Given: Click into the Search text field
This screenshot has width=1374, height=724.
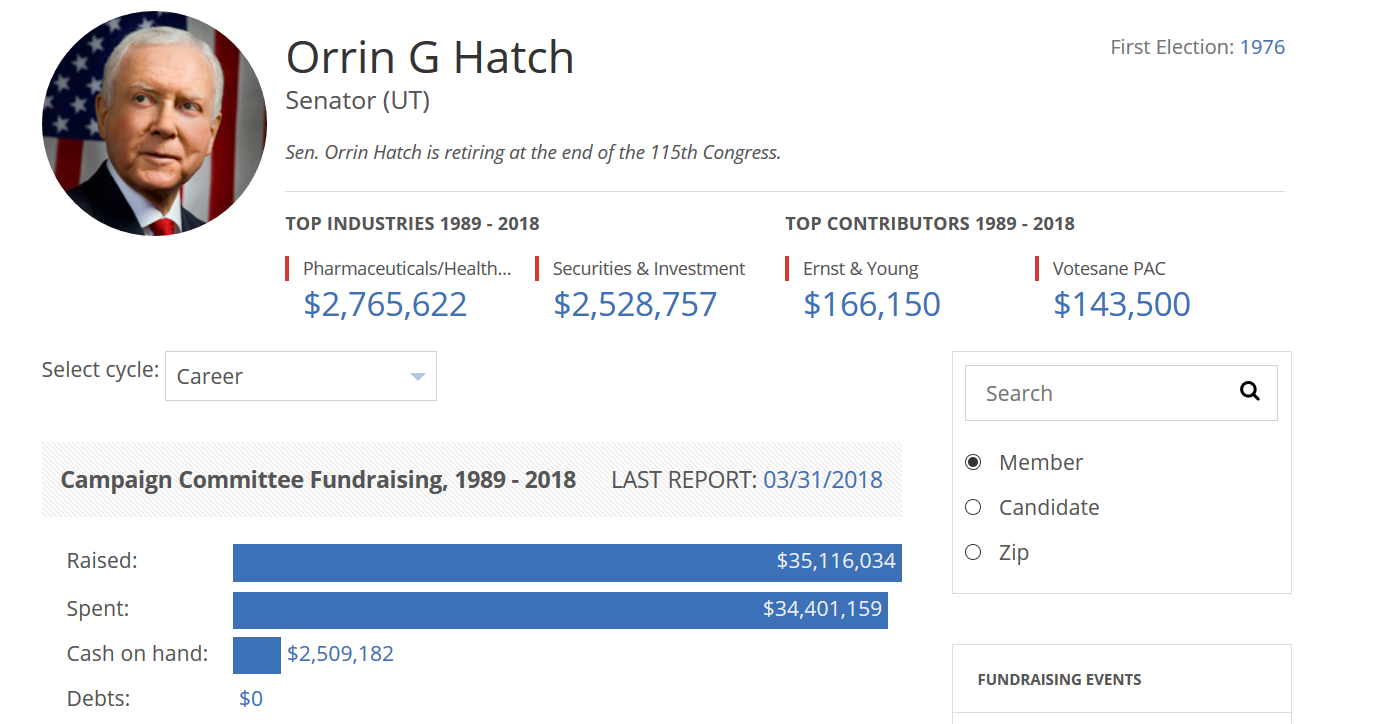Looking at the screenshot, I should [1100, 393].
